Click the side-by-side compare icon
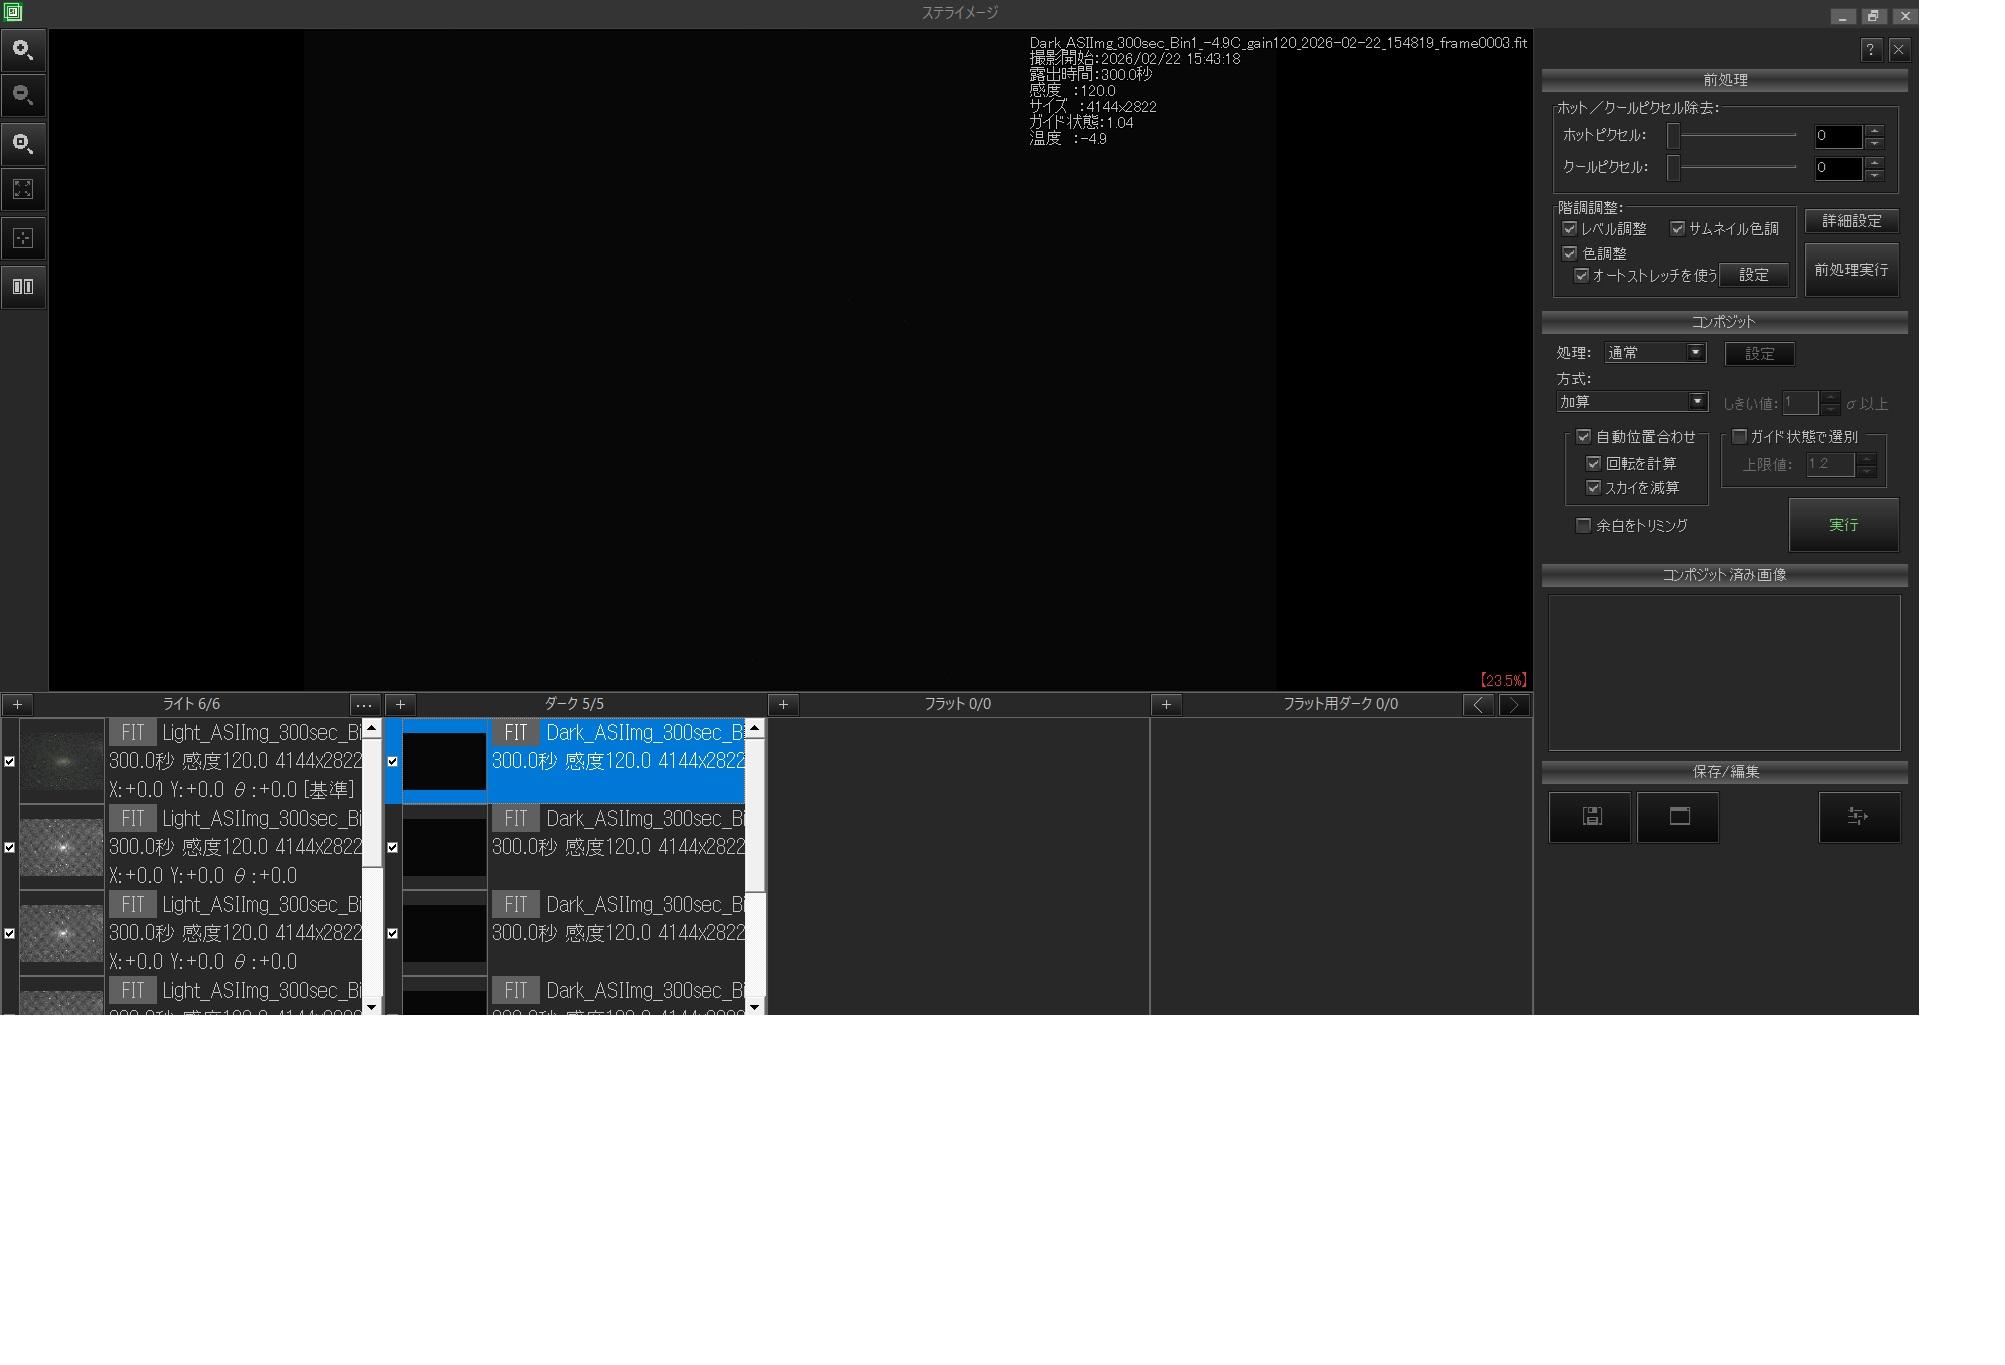The image size is (2005, 1365). (23, 287)
